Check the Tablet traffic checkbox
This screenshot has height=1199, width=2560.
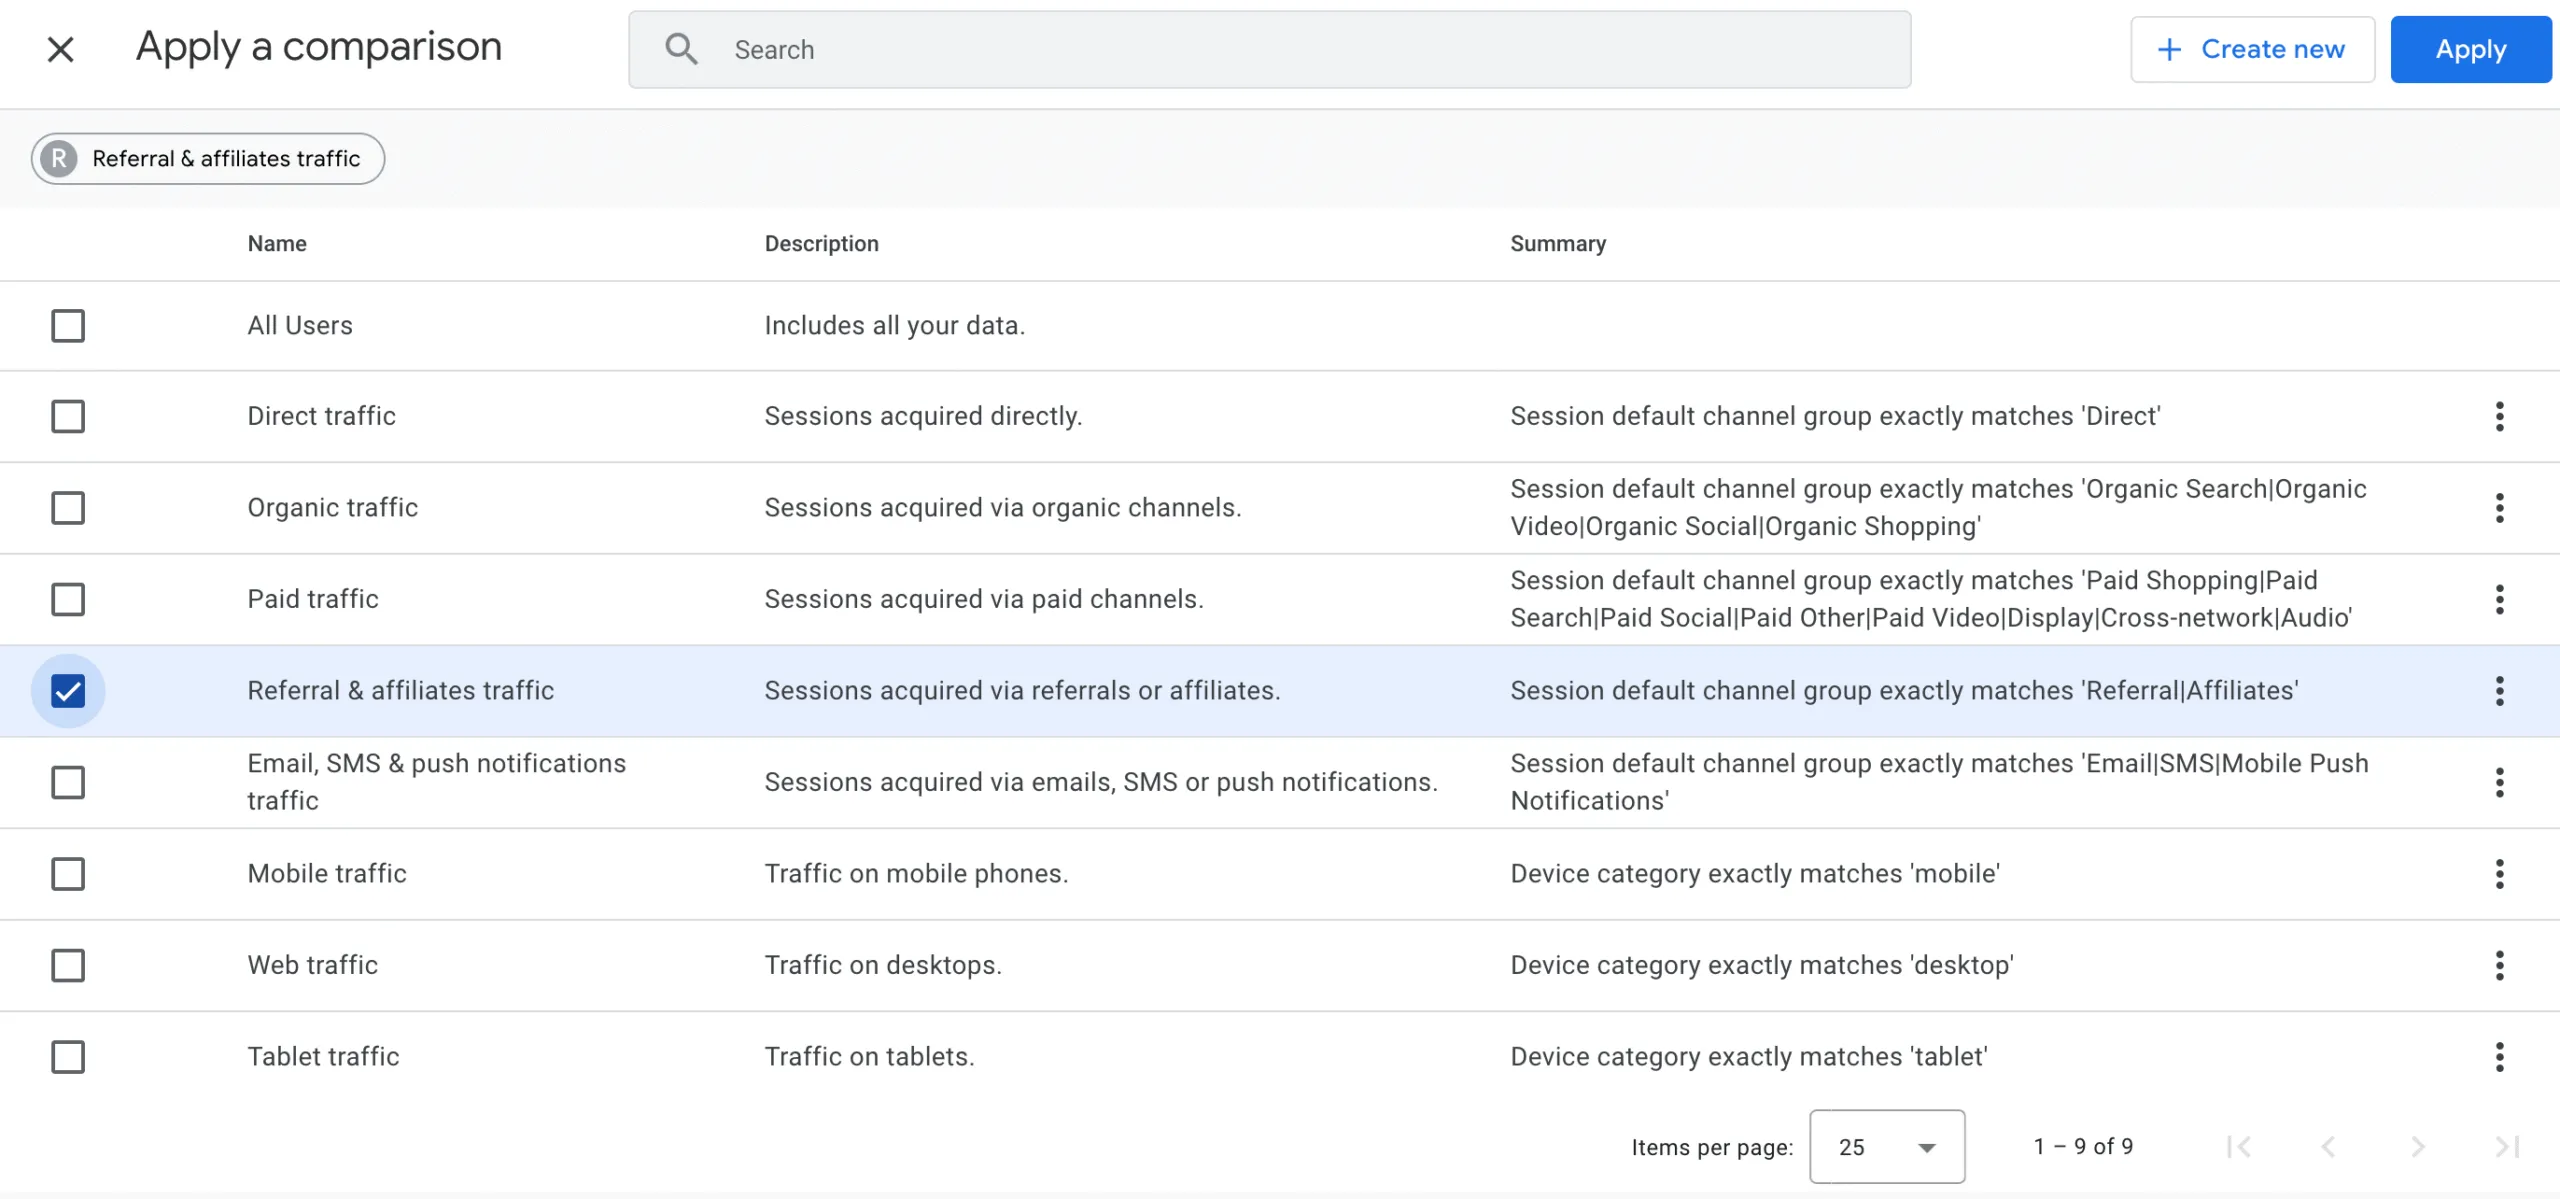[x=68, y=1057]
